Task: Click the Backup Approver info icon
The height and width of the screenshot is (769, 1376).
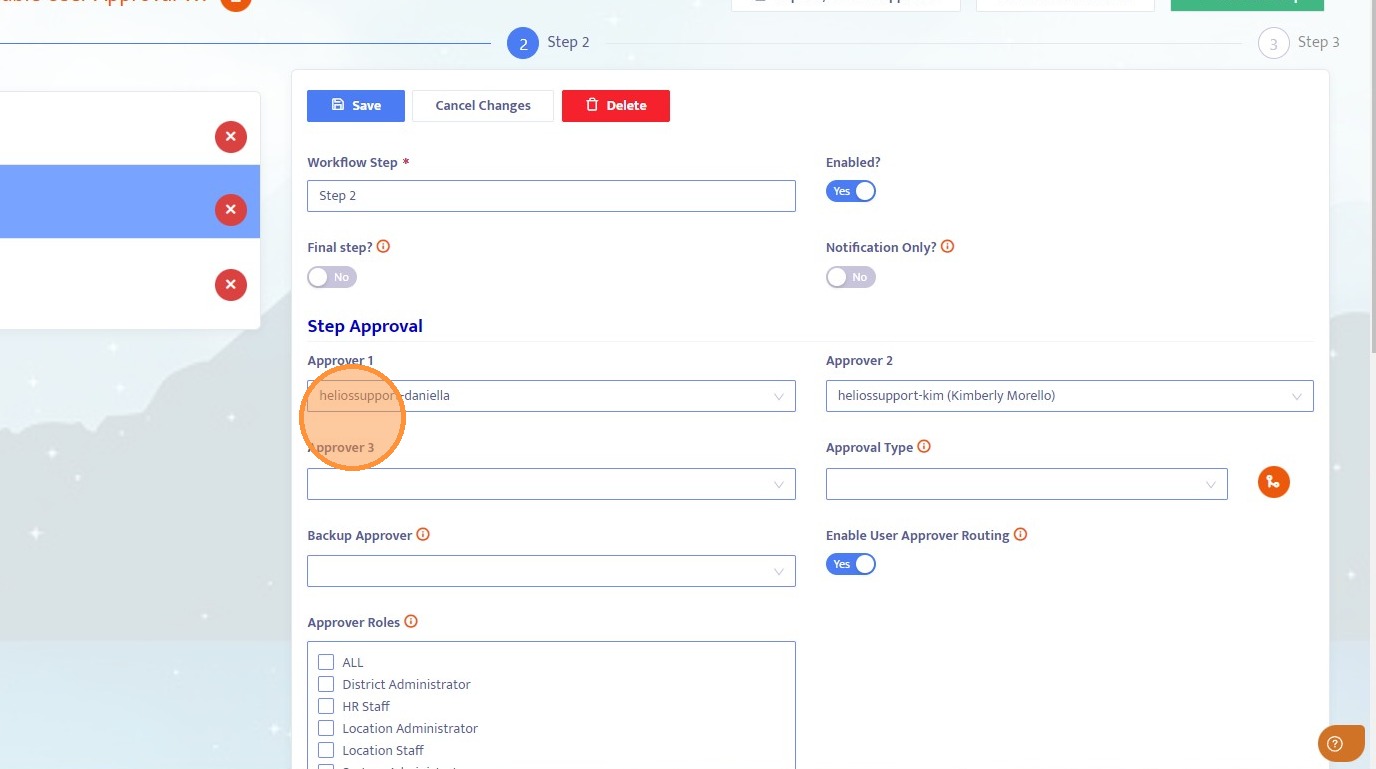Action: [423, 535]
